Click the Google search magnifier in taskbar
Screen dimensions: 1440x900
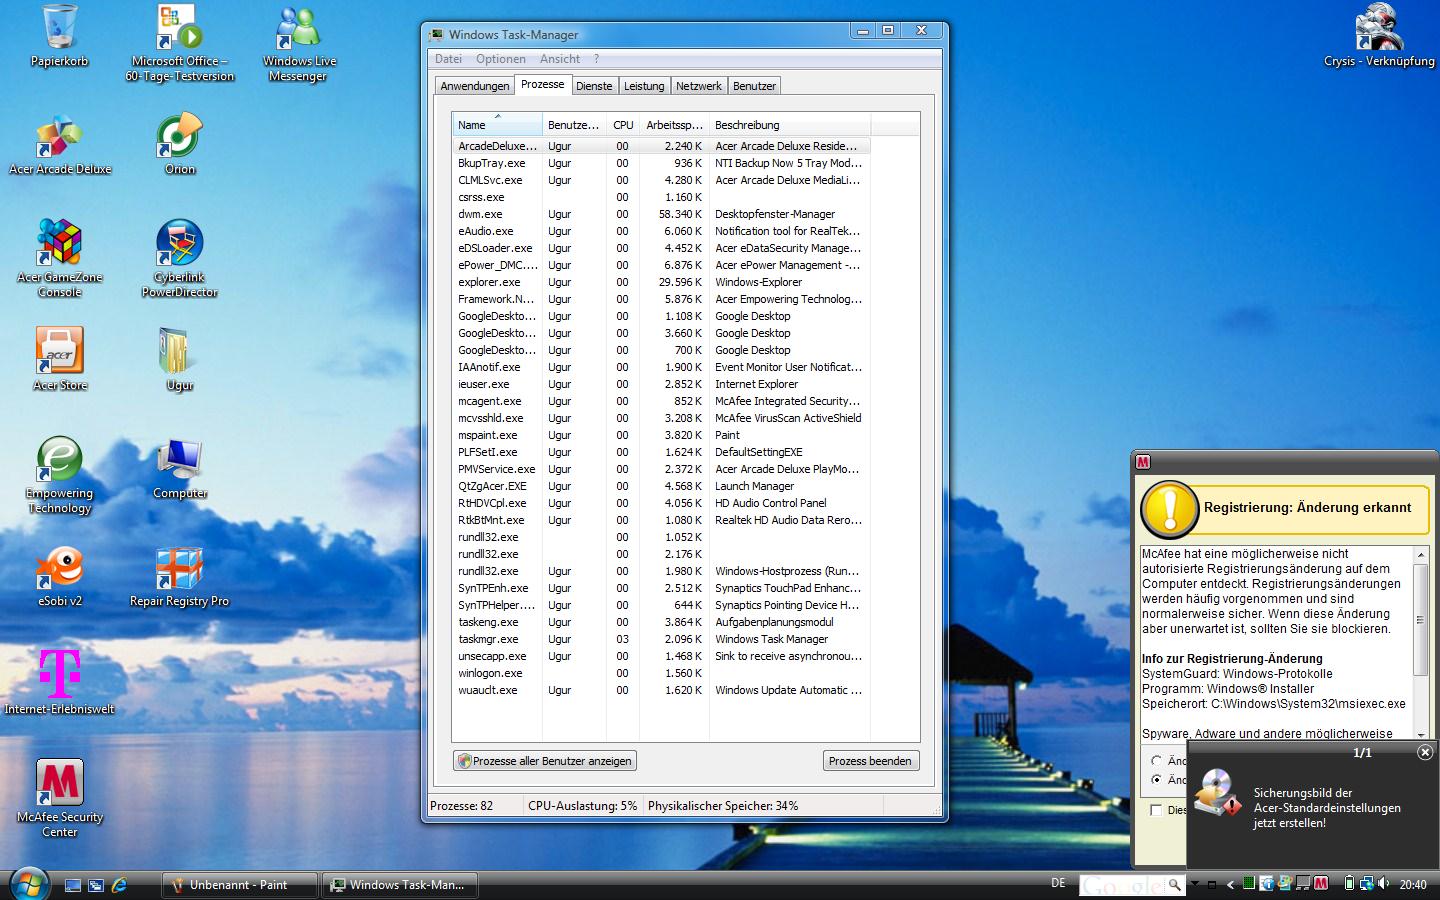pyautogui.click(x=1174, y=884)
